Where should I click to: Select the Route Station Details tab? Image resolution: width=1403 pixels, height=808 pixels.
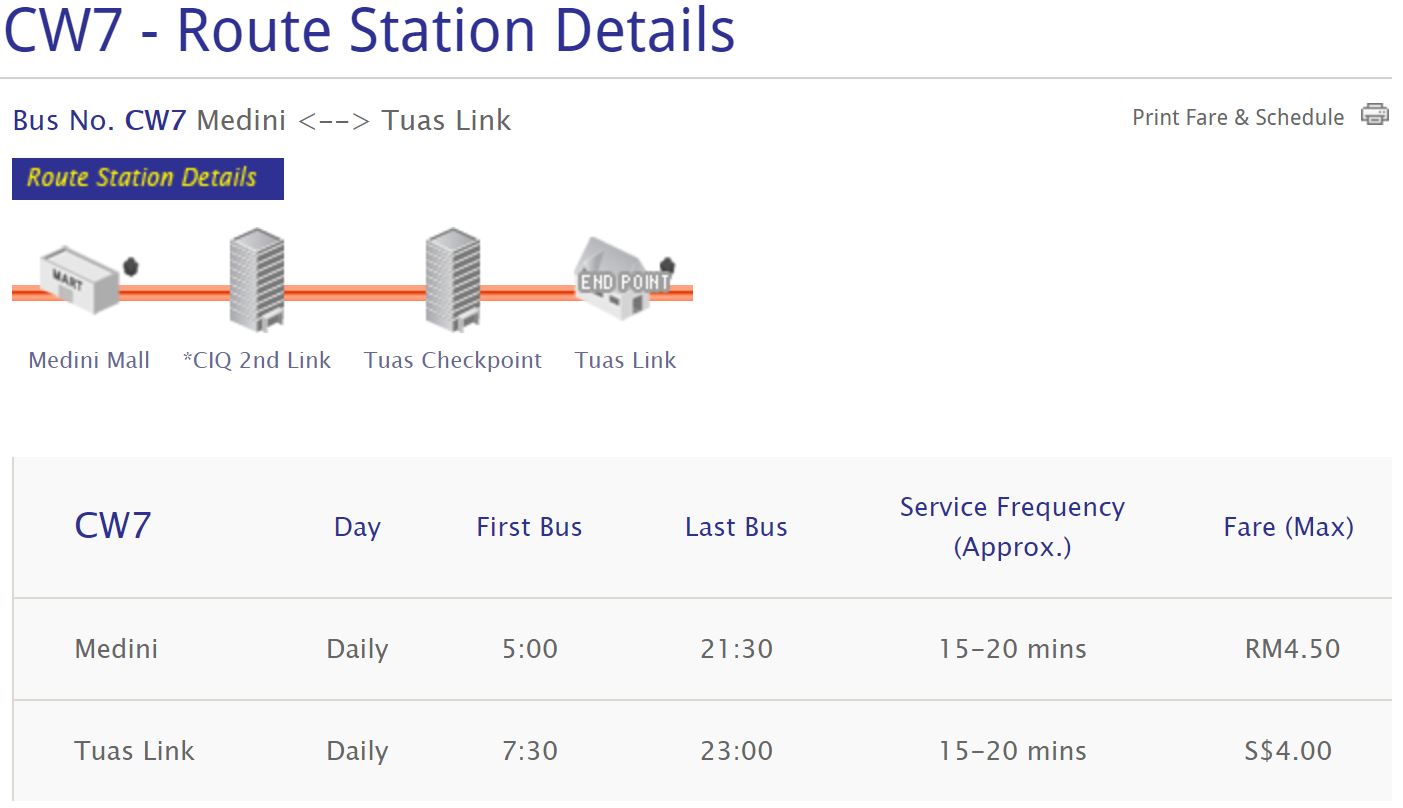[148, 179]
